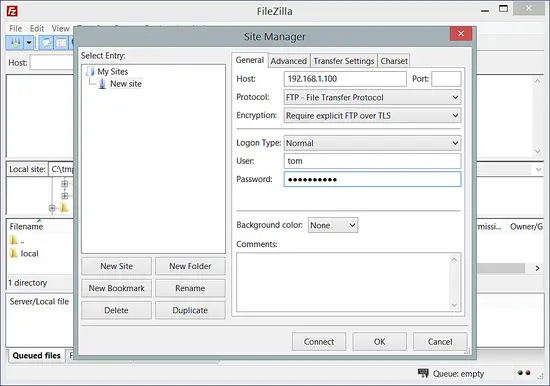Image resolution: width=550 pixels, height=386 pixels.
Task: Click the Delete button
Action: (116, 311)
